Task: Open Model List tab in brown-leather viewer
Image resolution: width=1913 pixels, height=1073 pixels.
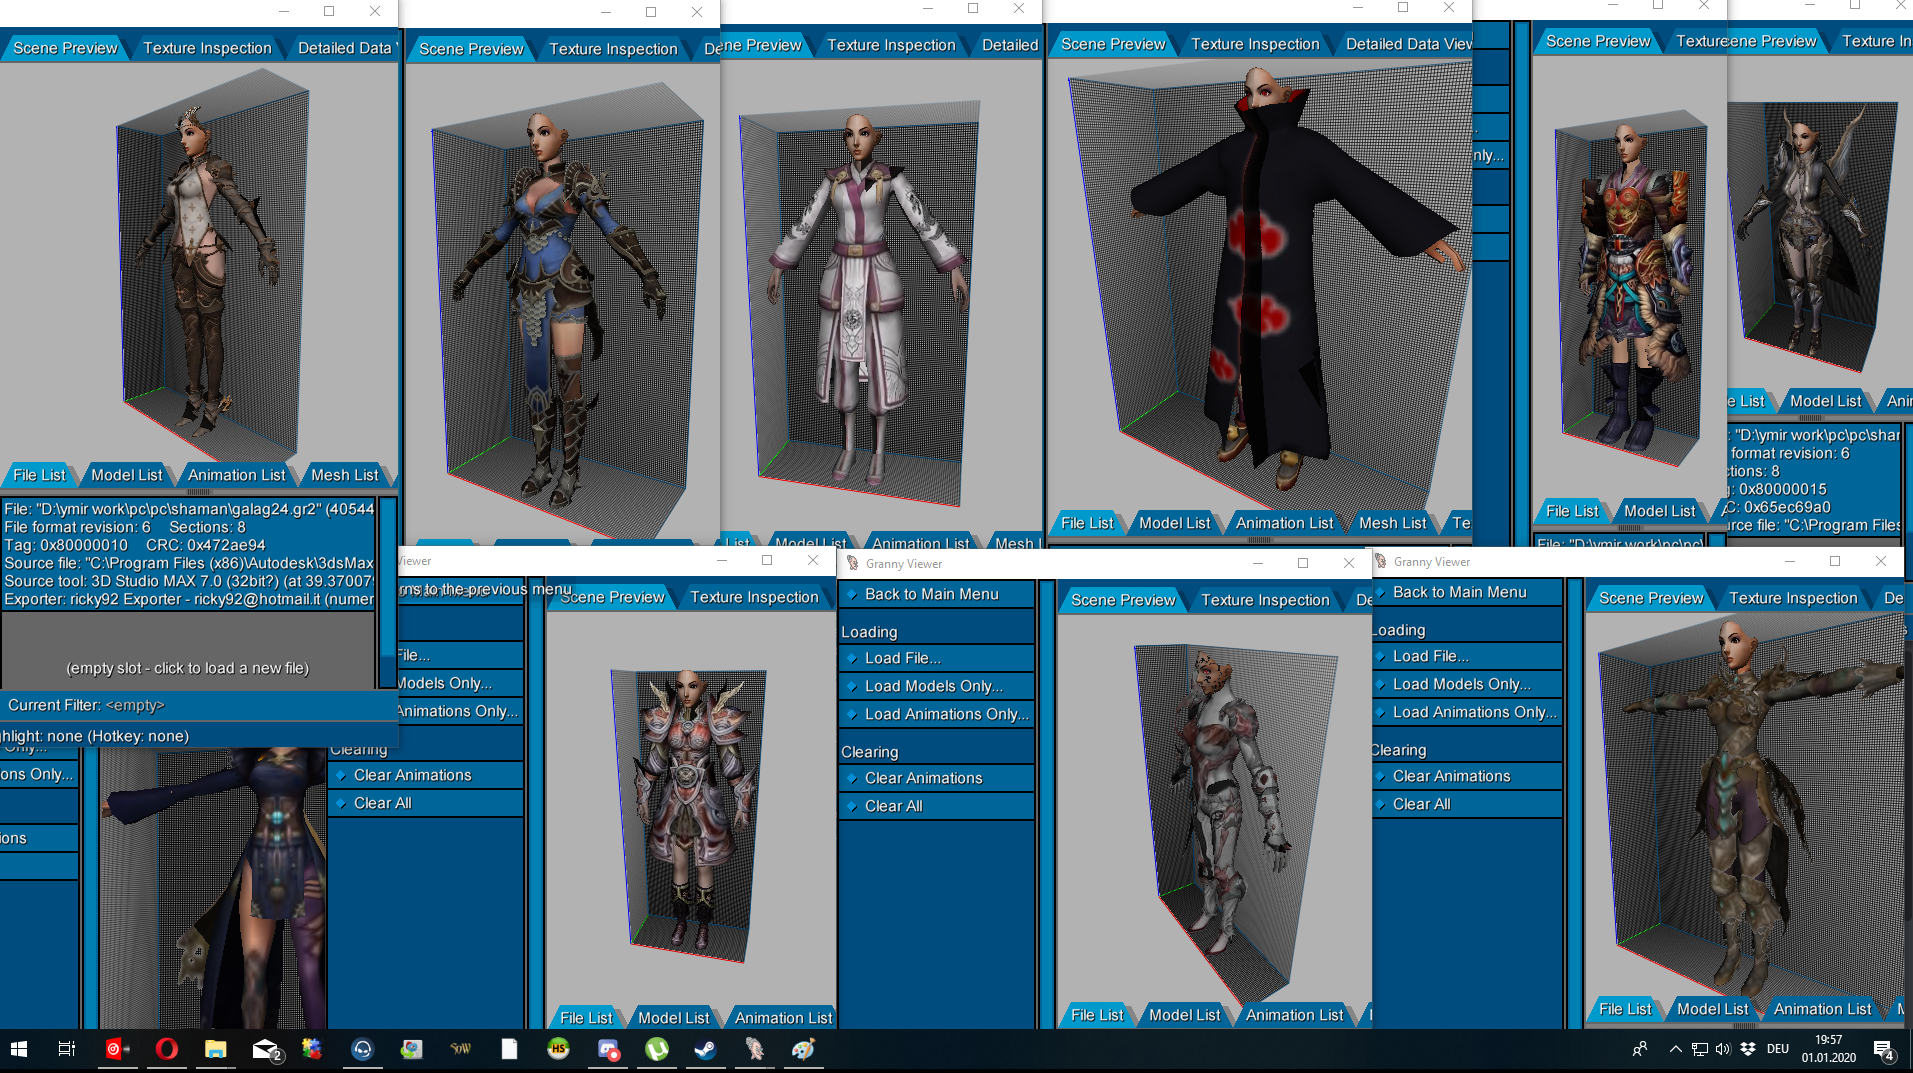Action: pyautogui.click(x=1712, y=1009)
